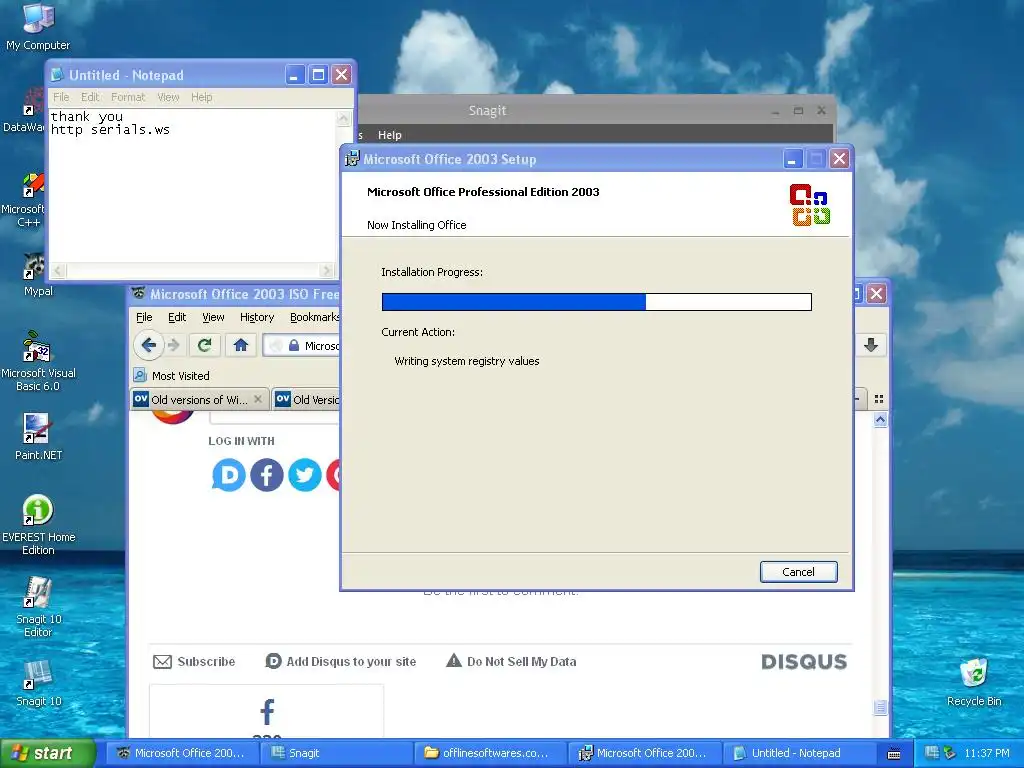Open Microsoft Visual Basic 6.0 shortcut
This screenshot has height=768, width=1024.
pos(38,361)
